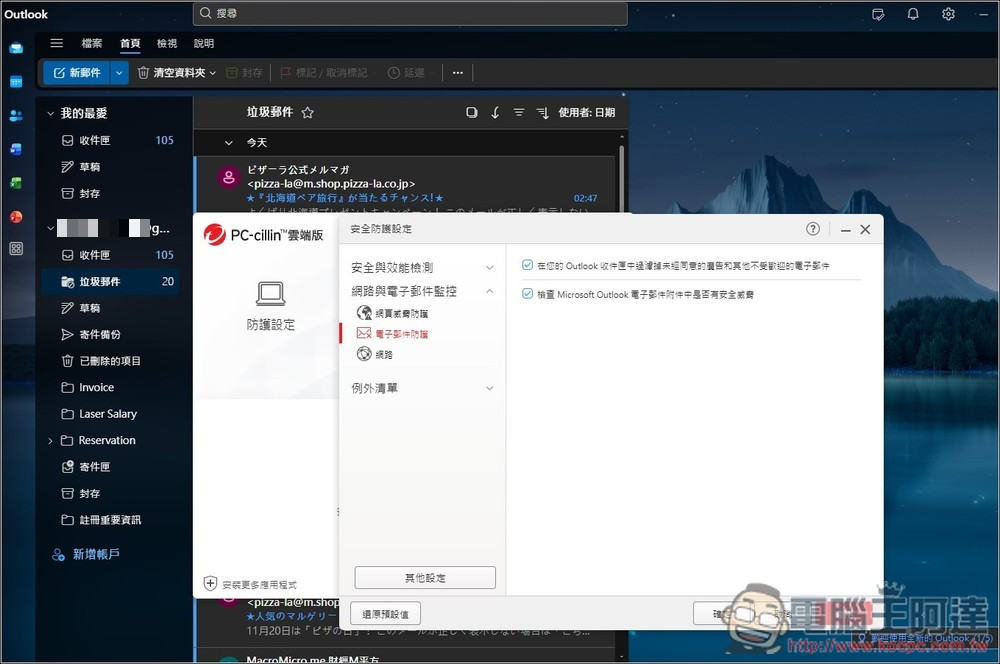
Task: Toggle the Outlook inbox spam filtering checkbox
Action: (x=526, y=264)
